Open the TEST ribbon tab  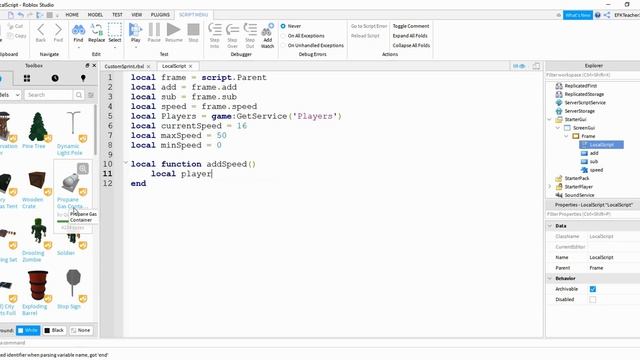pyautogui.click(x=117, y=15)
